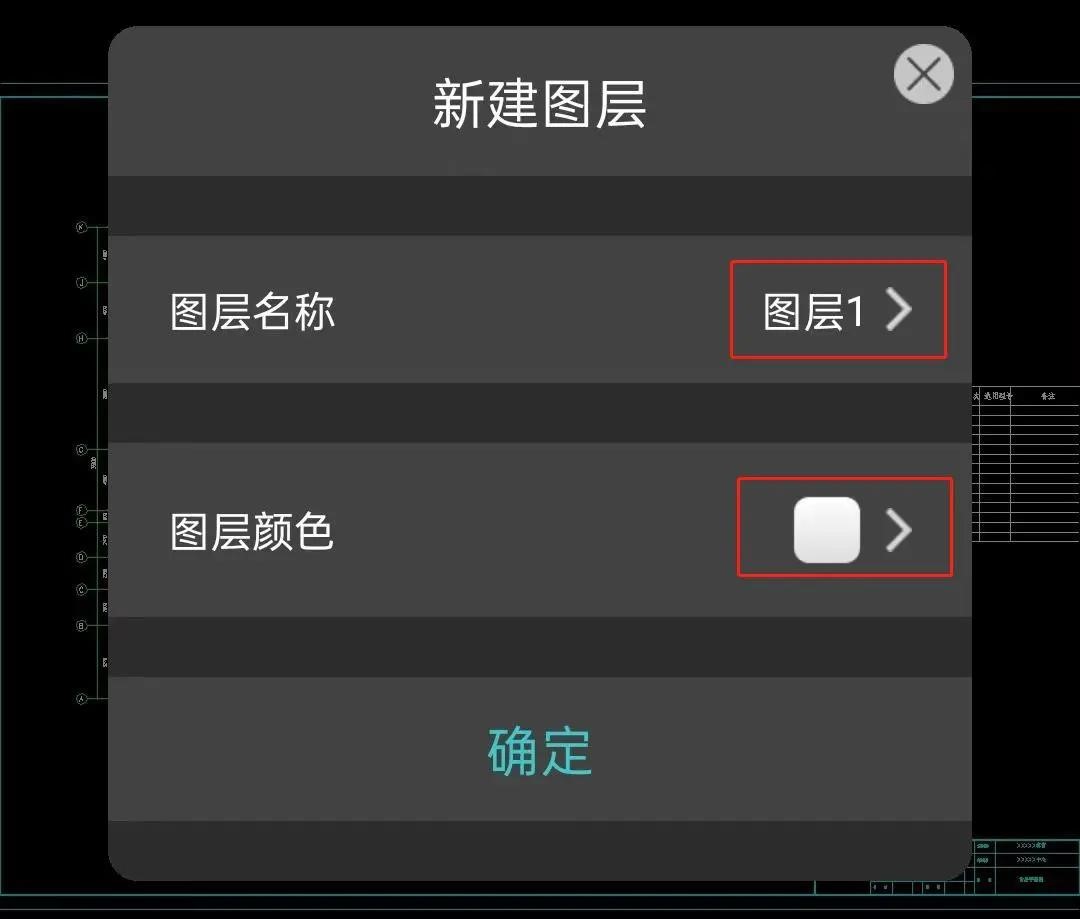Image resolution: width=1080 pixels, height=919 pixels.
Task: Select the axis bubble between D and B
Action: coord(81,590)
